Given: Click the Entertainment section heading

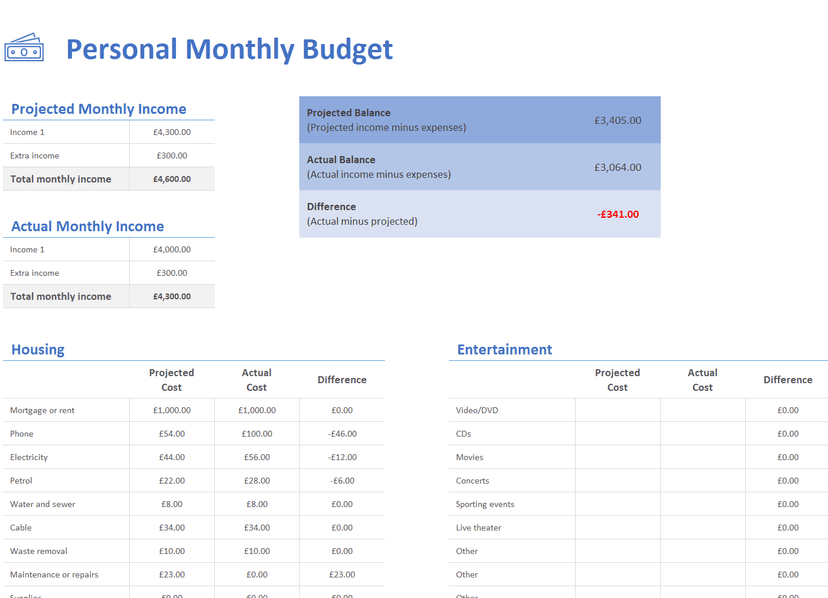Looking at the screenshot, I should (x=504, y=350).
